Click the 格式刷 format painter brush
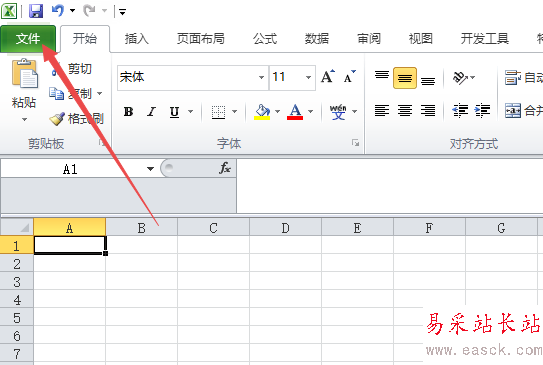Viewport: 543px width, 365px height. tap(57, 119)
